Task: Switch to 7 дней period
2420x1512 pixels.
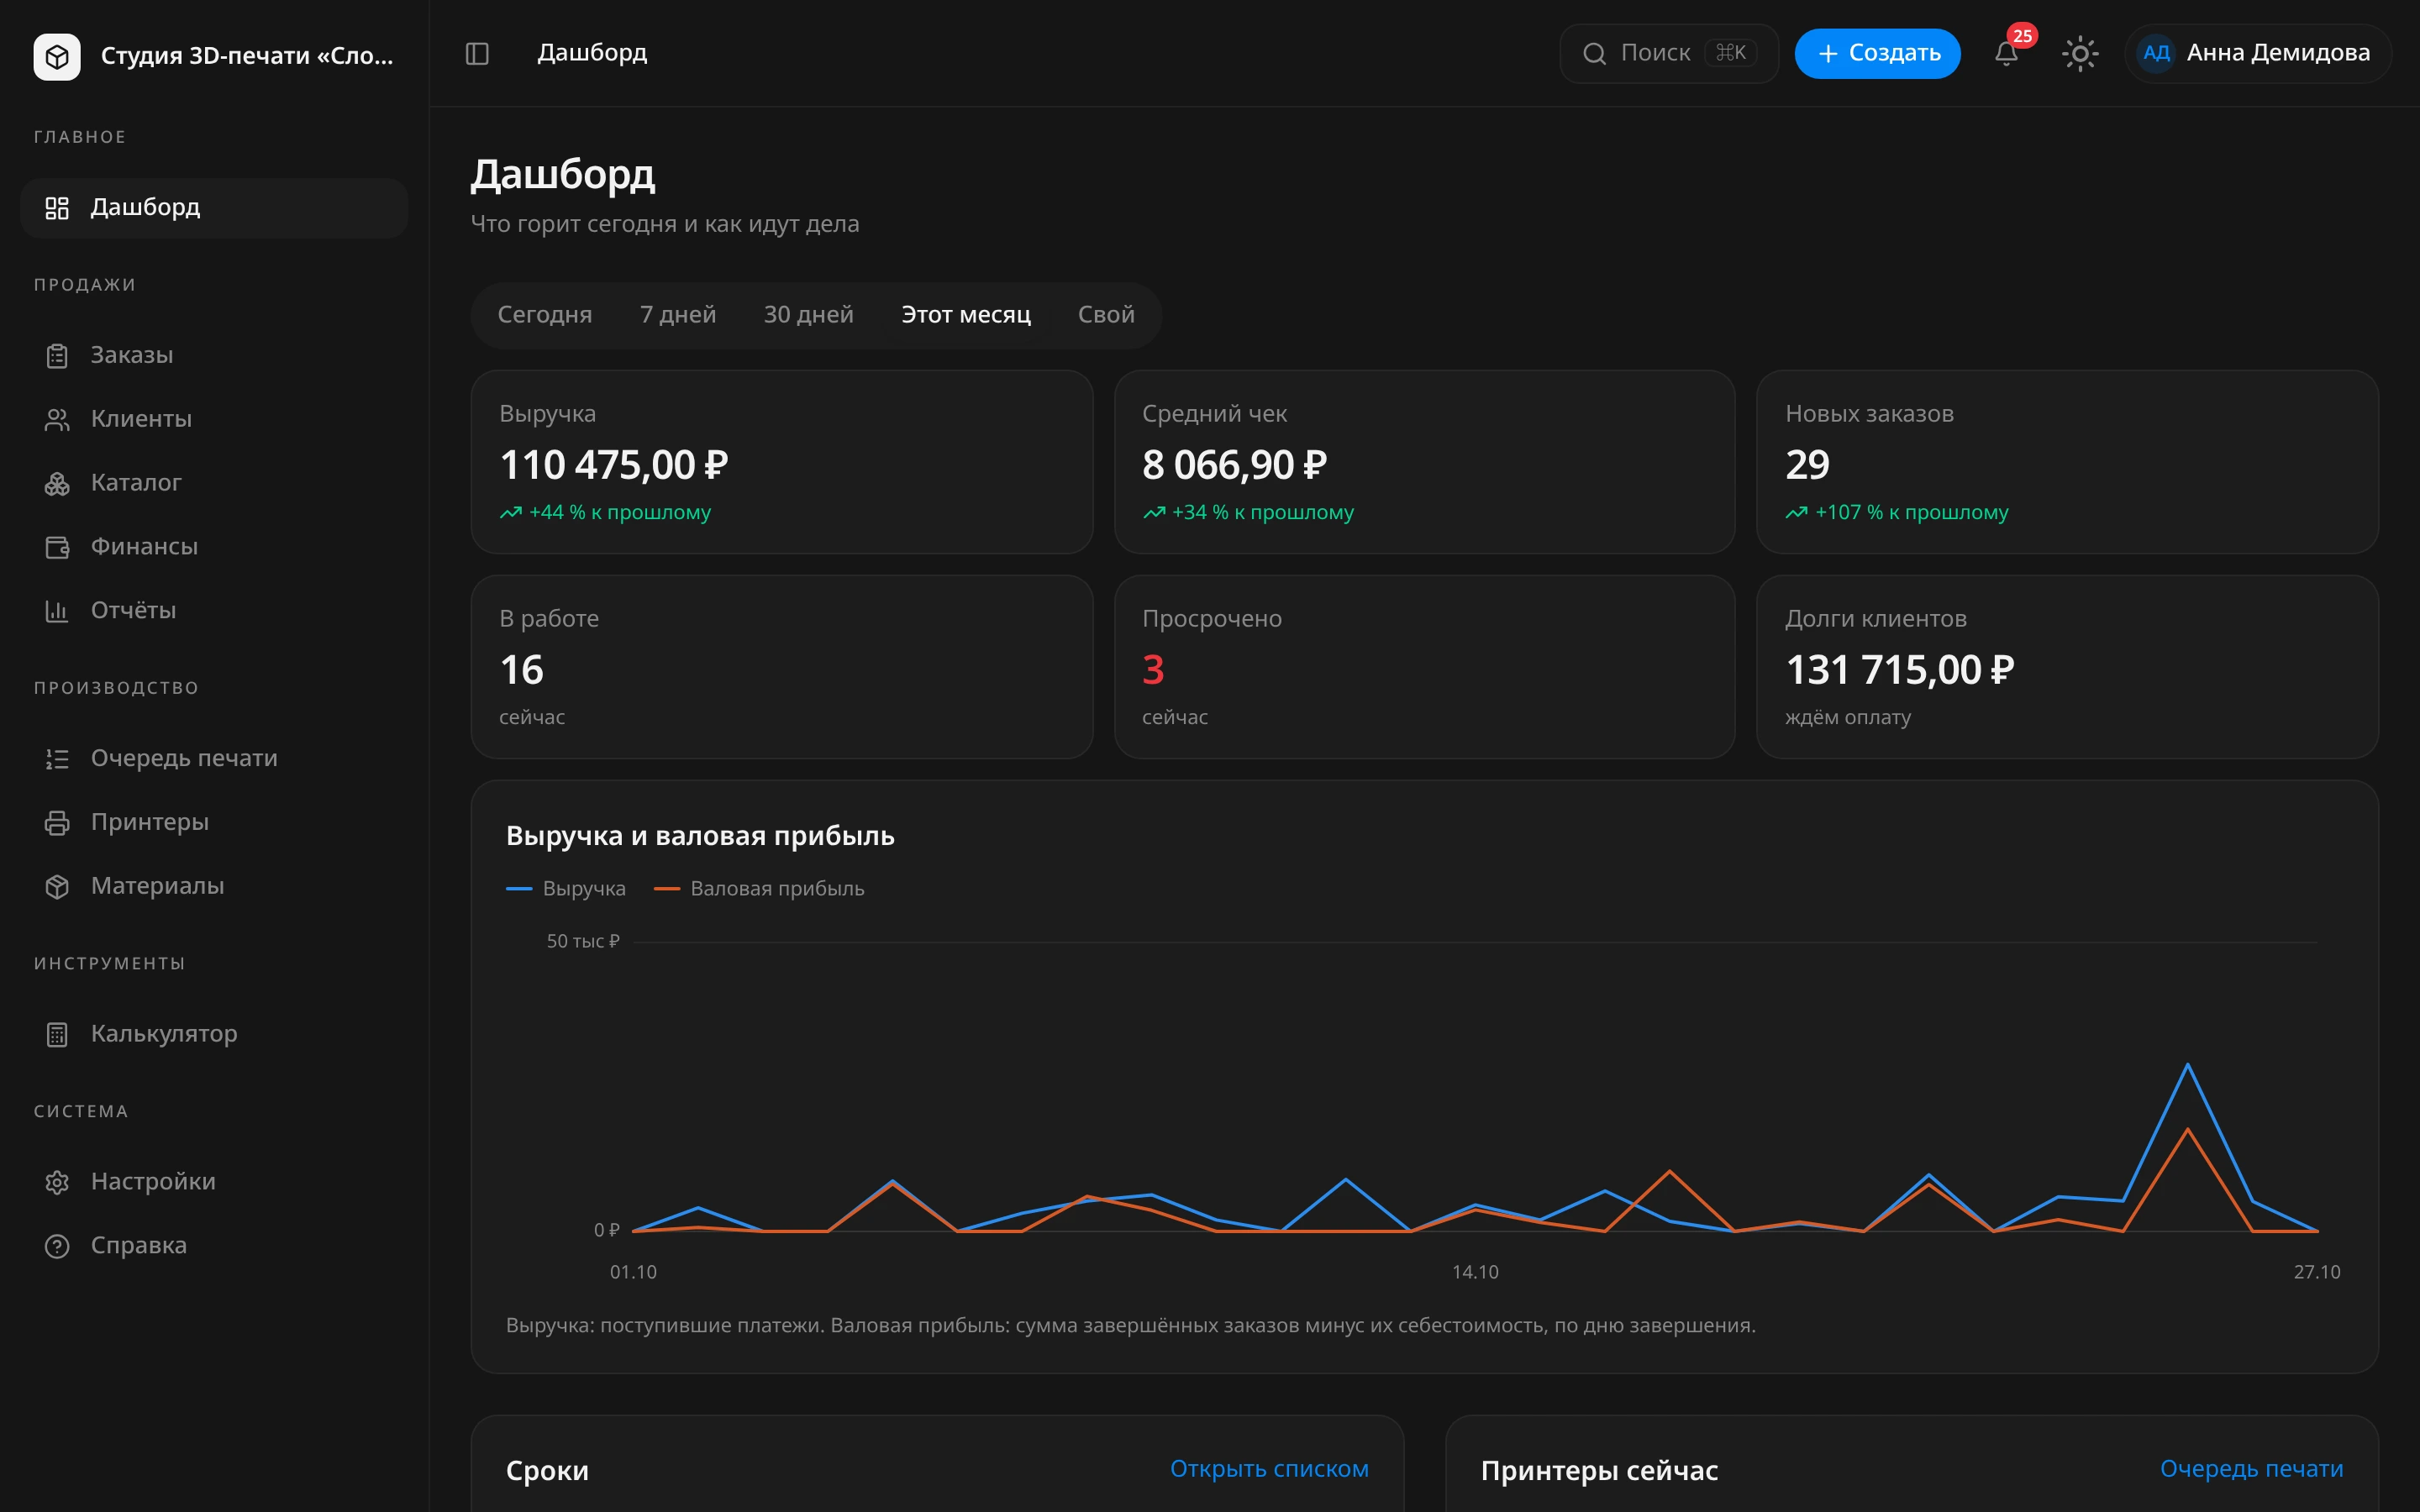Action: 678,315
